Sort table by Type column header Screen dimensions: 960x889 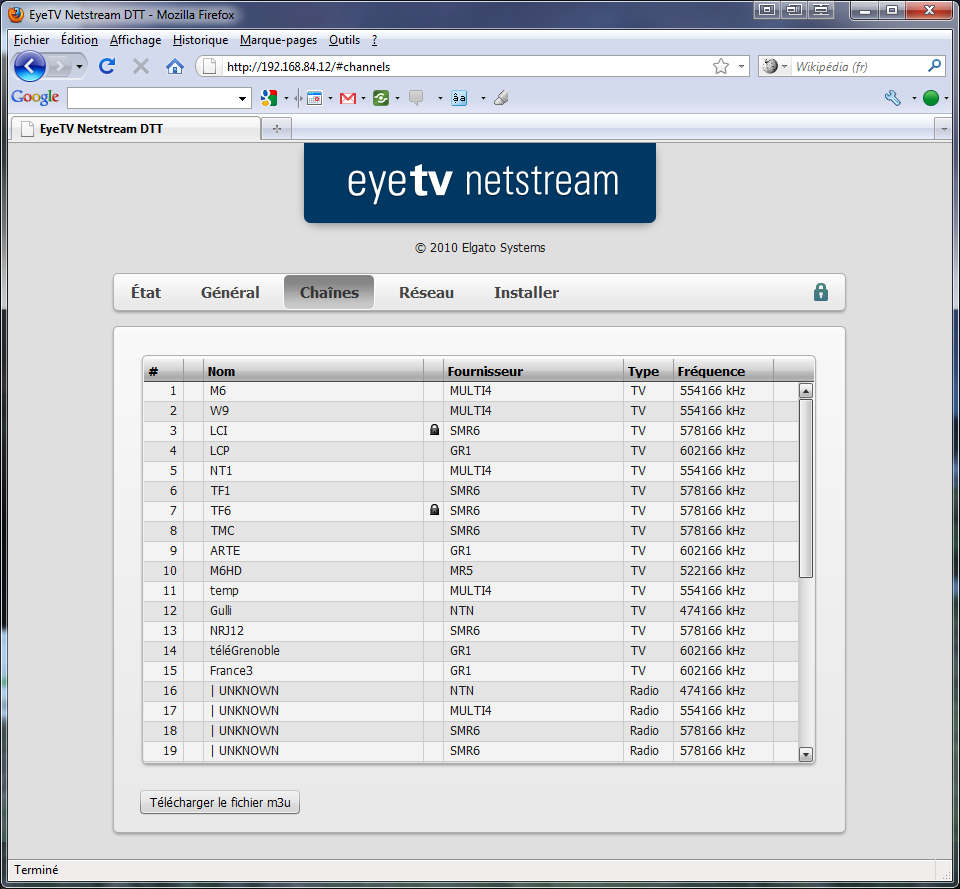tap(648, 371)
